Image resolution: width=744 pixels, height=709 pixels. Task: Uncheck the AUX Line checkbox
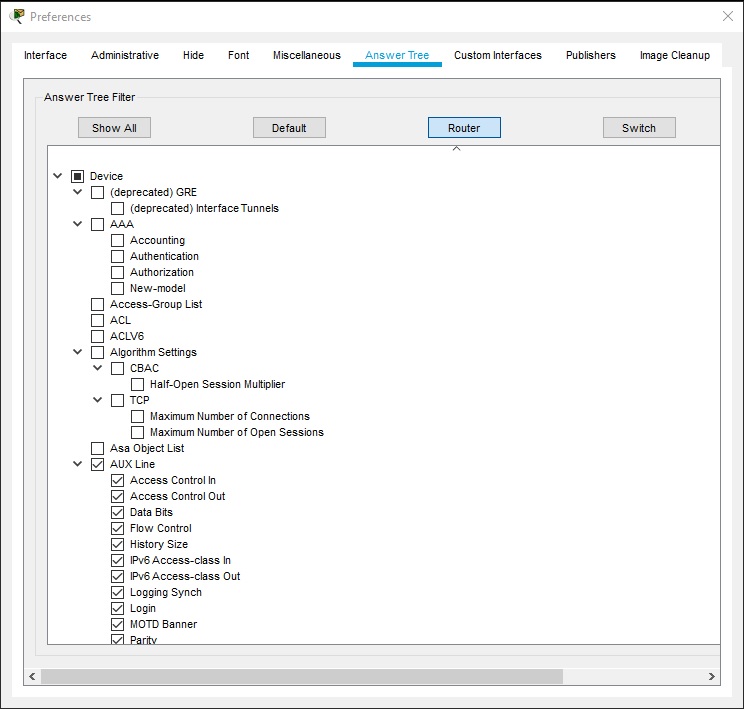click(97, 464)
